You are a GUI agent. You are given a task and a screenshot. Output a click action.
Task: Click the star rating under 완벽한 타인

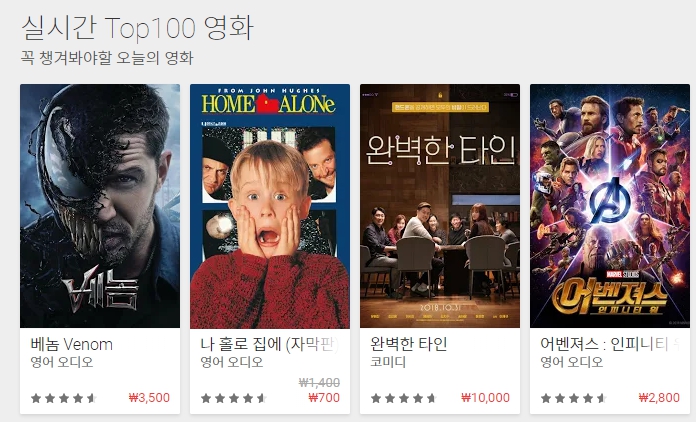(x=404, y=398)
